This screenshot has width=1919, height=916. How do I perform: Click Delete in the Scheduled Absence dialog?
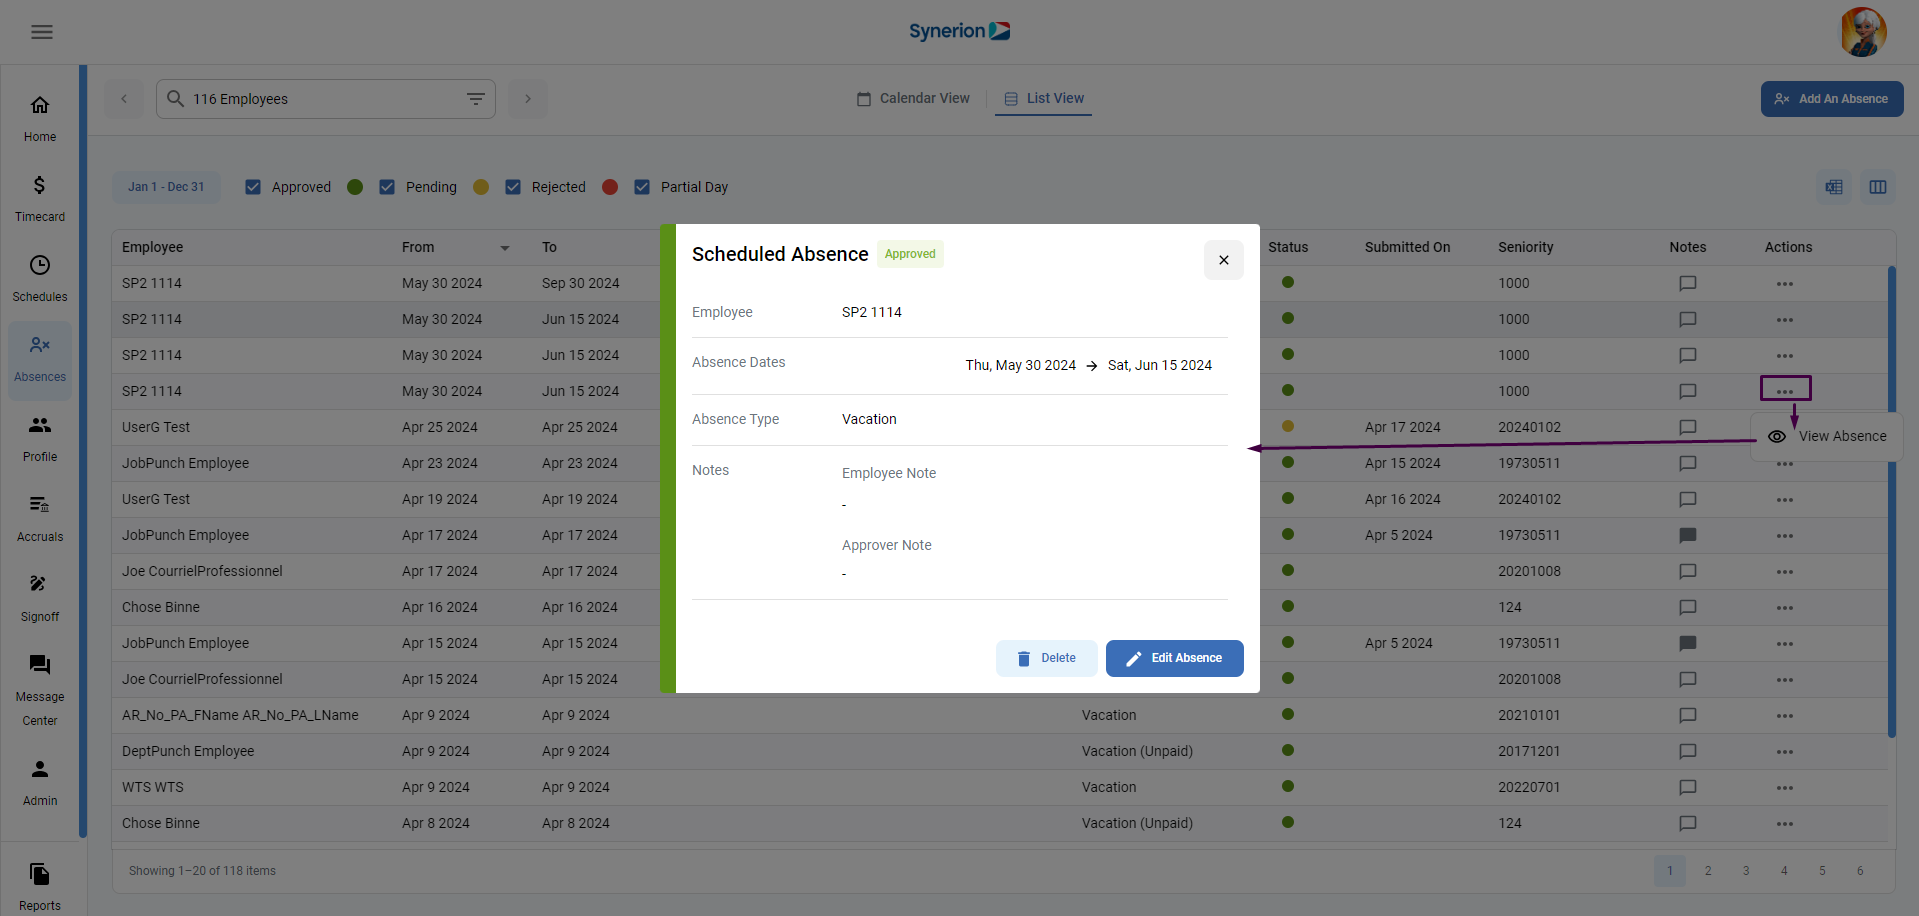(x=1047, y=658)
